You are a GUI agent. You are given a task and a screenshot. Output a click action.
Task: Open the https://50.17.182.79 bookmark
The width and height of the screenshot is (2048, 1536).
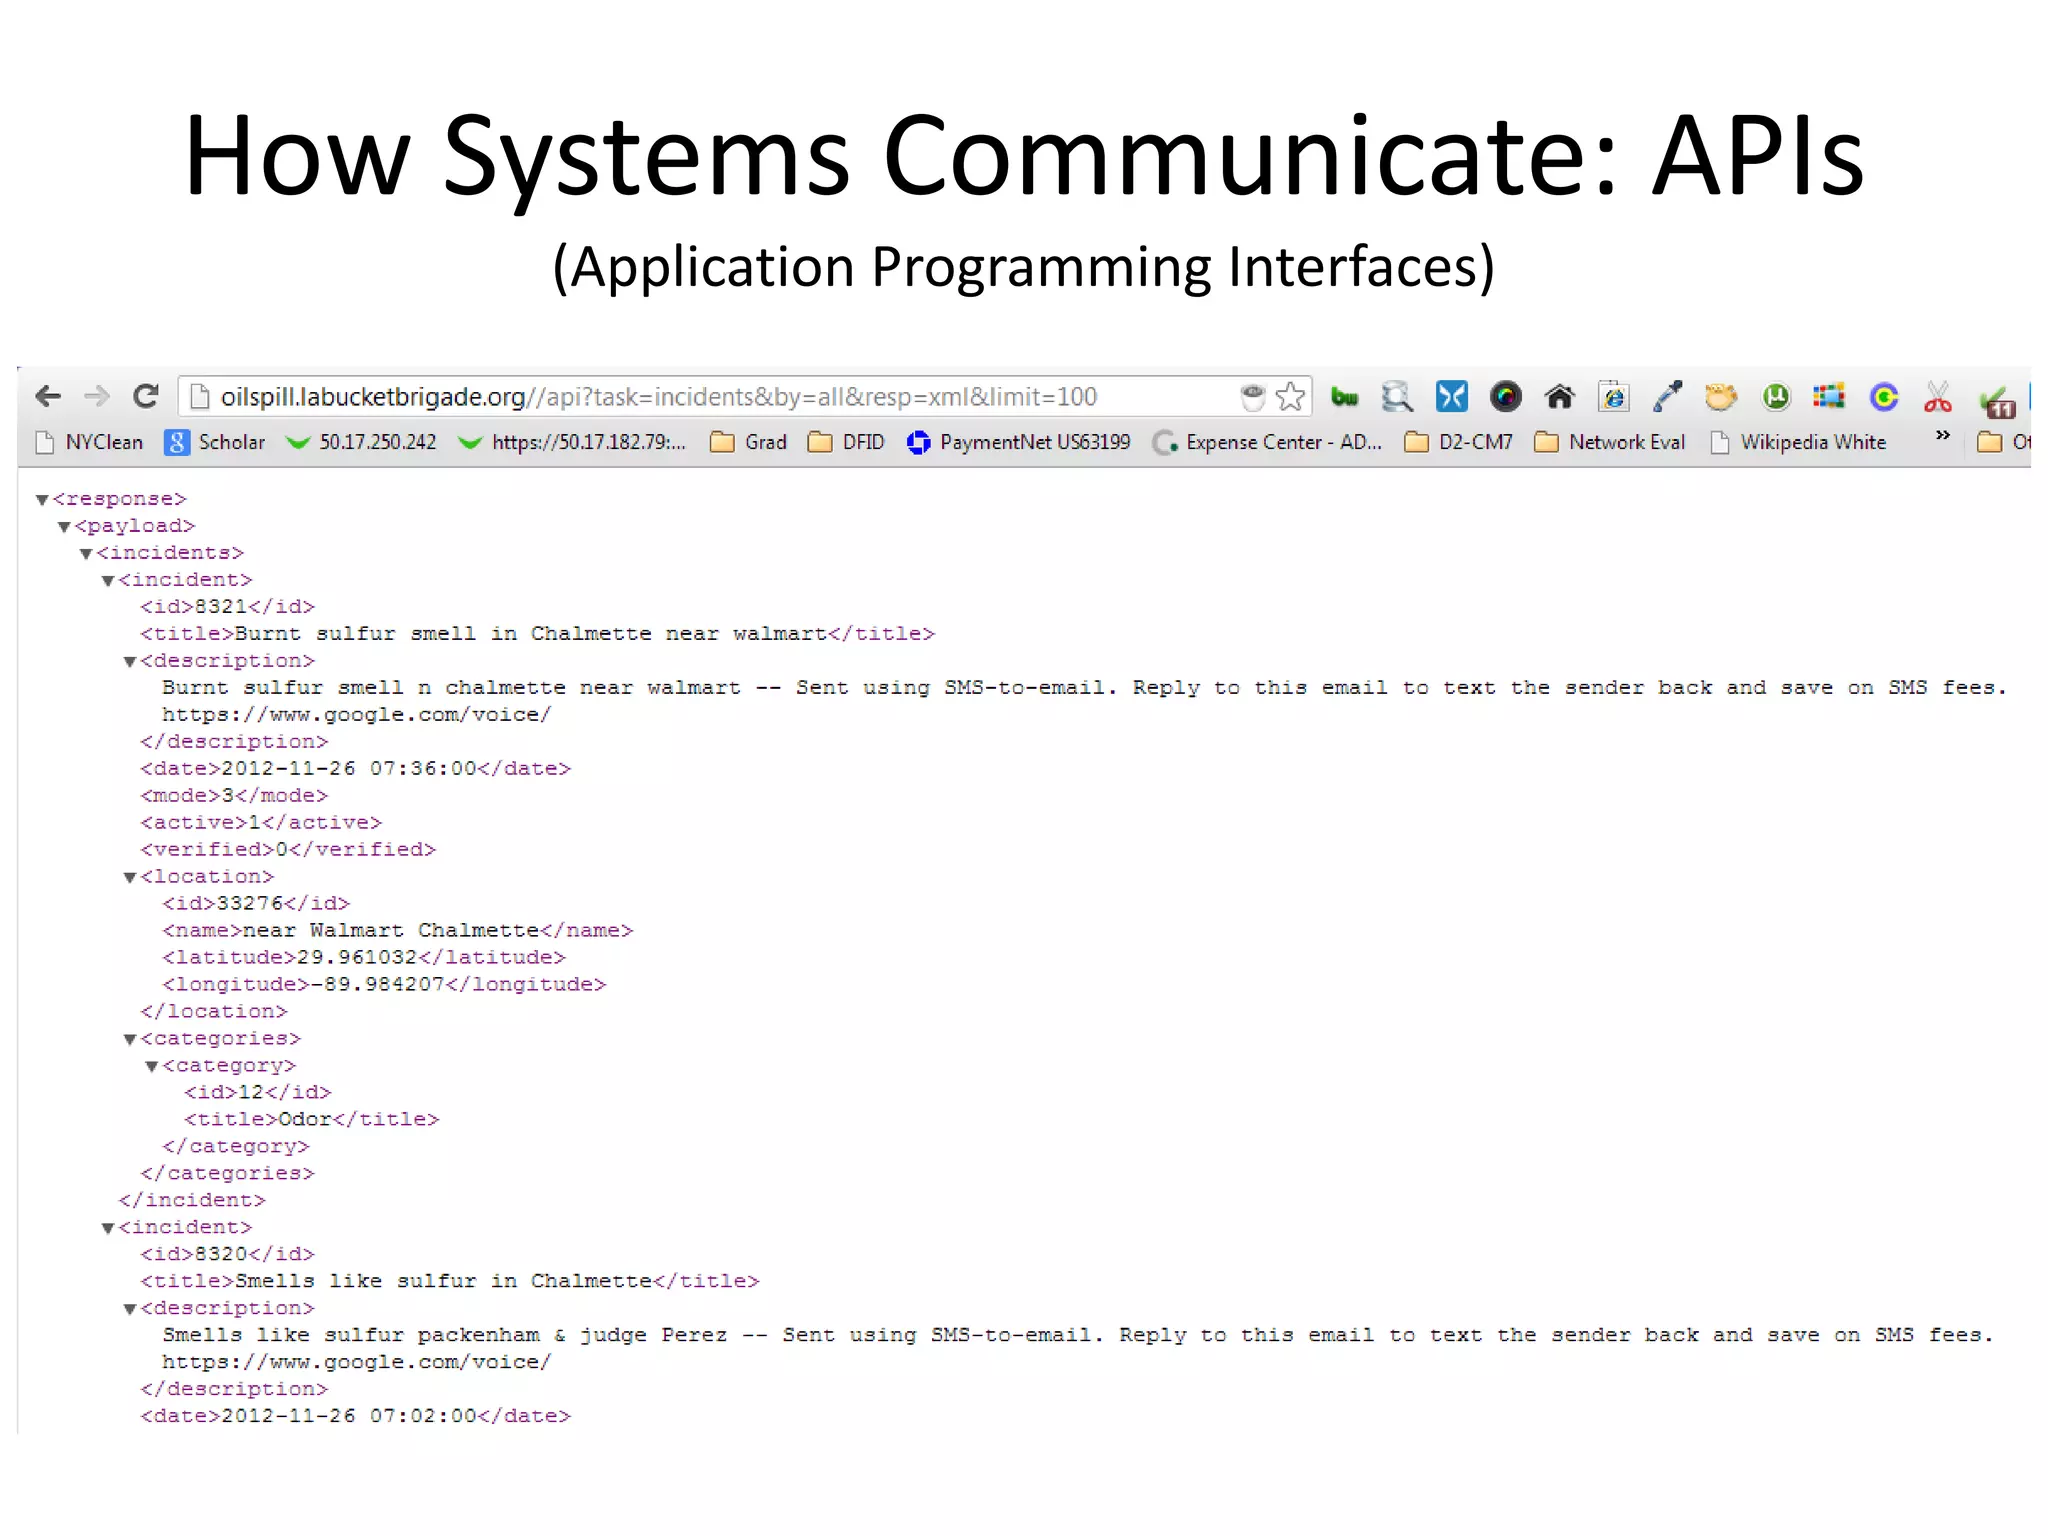[573, 442]
